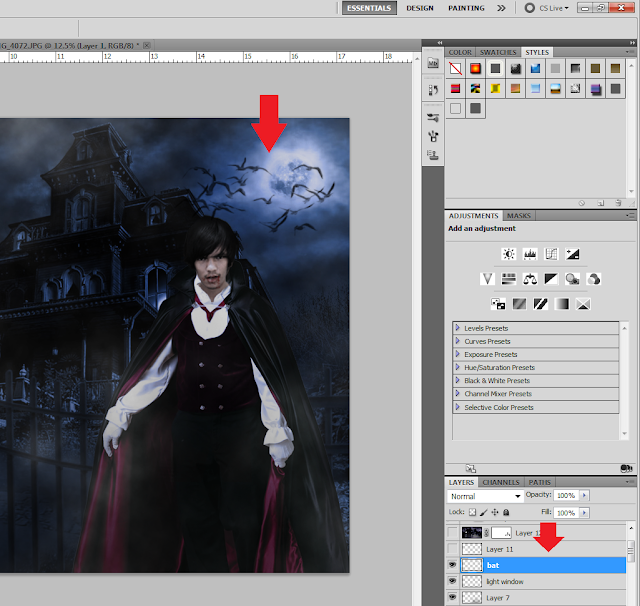This screenshot has width=640, height=606.
Task: Open the Fill slider arrow
Action: tap(584, 513)
